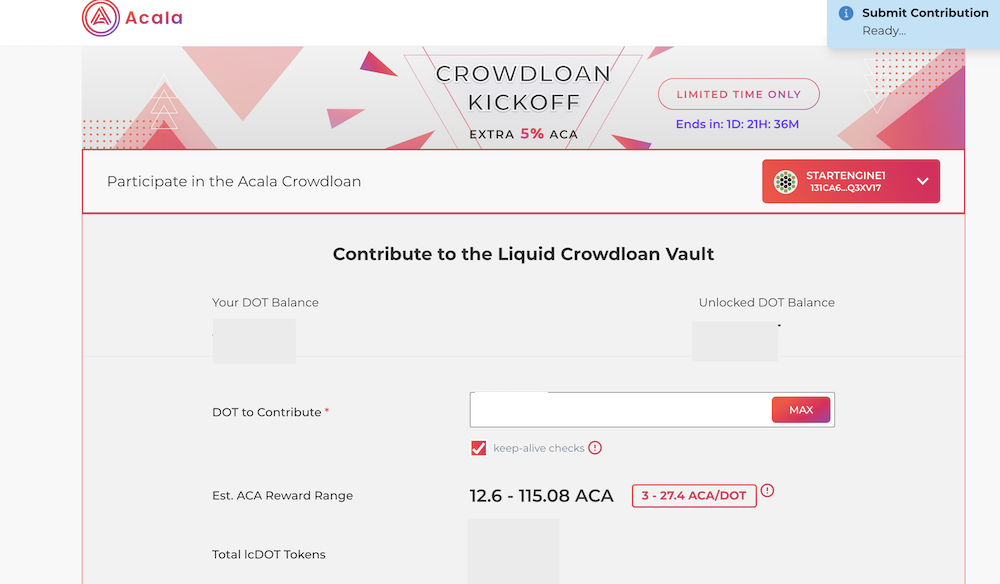
Task: Click the LIMITED TIME ONLY pill
Action: point(739,94)
